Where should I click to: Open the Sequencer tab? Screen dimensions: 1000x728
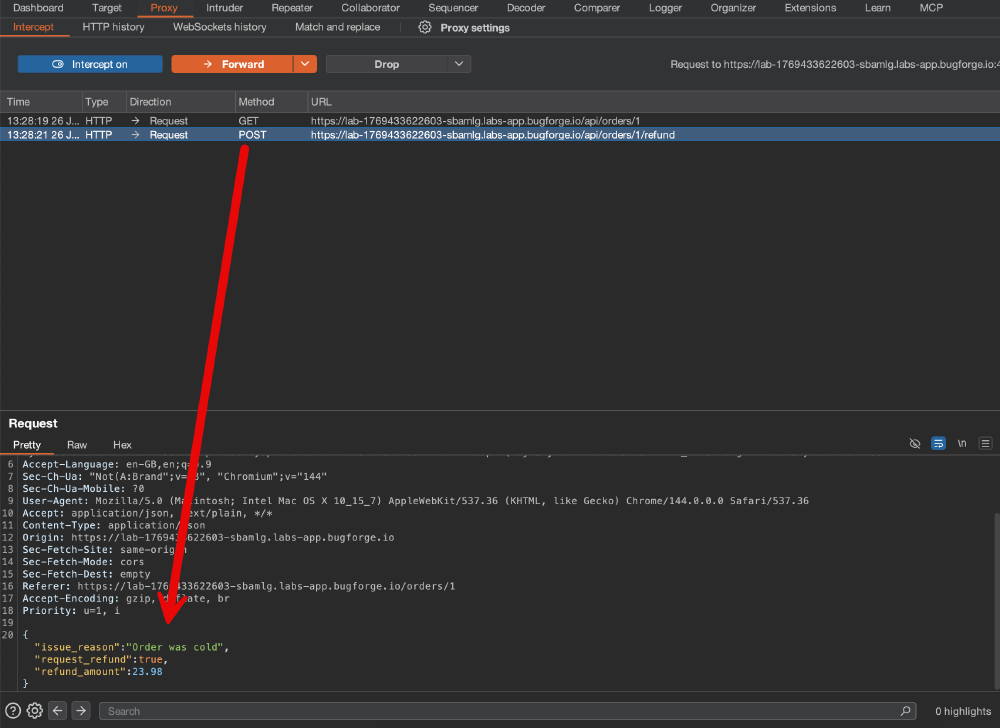(x=453, y=8)
